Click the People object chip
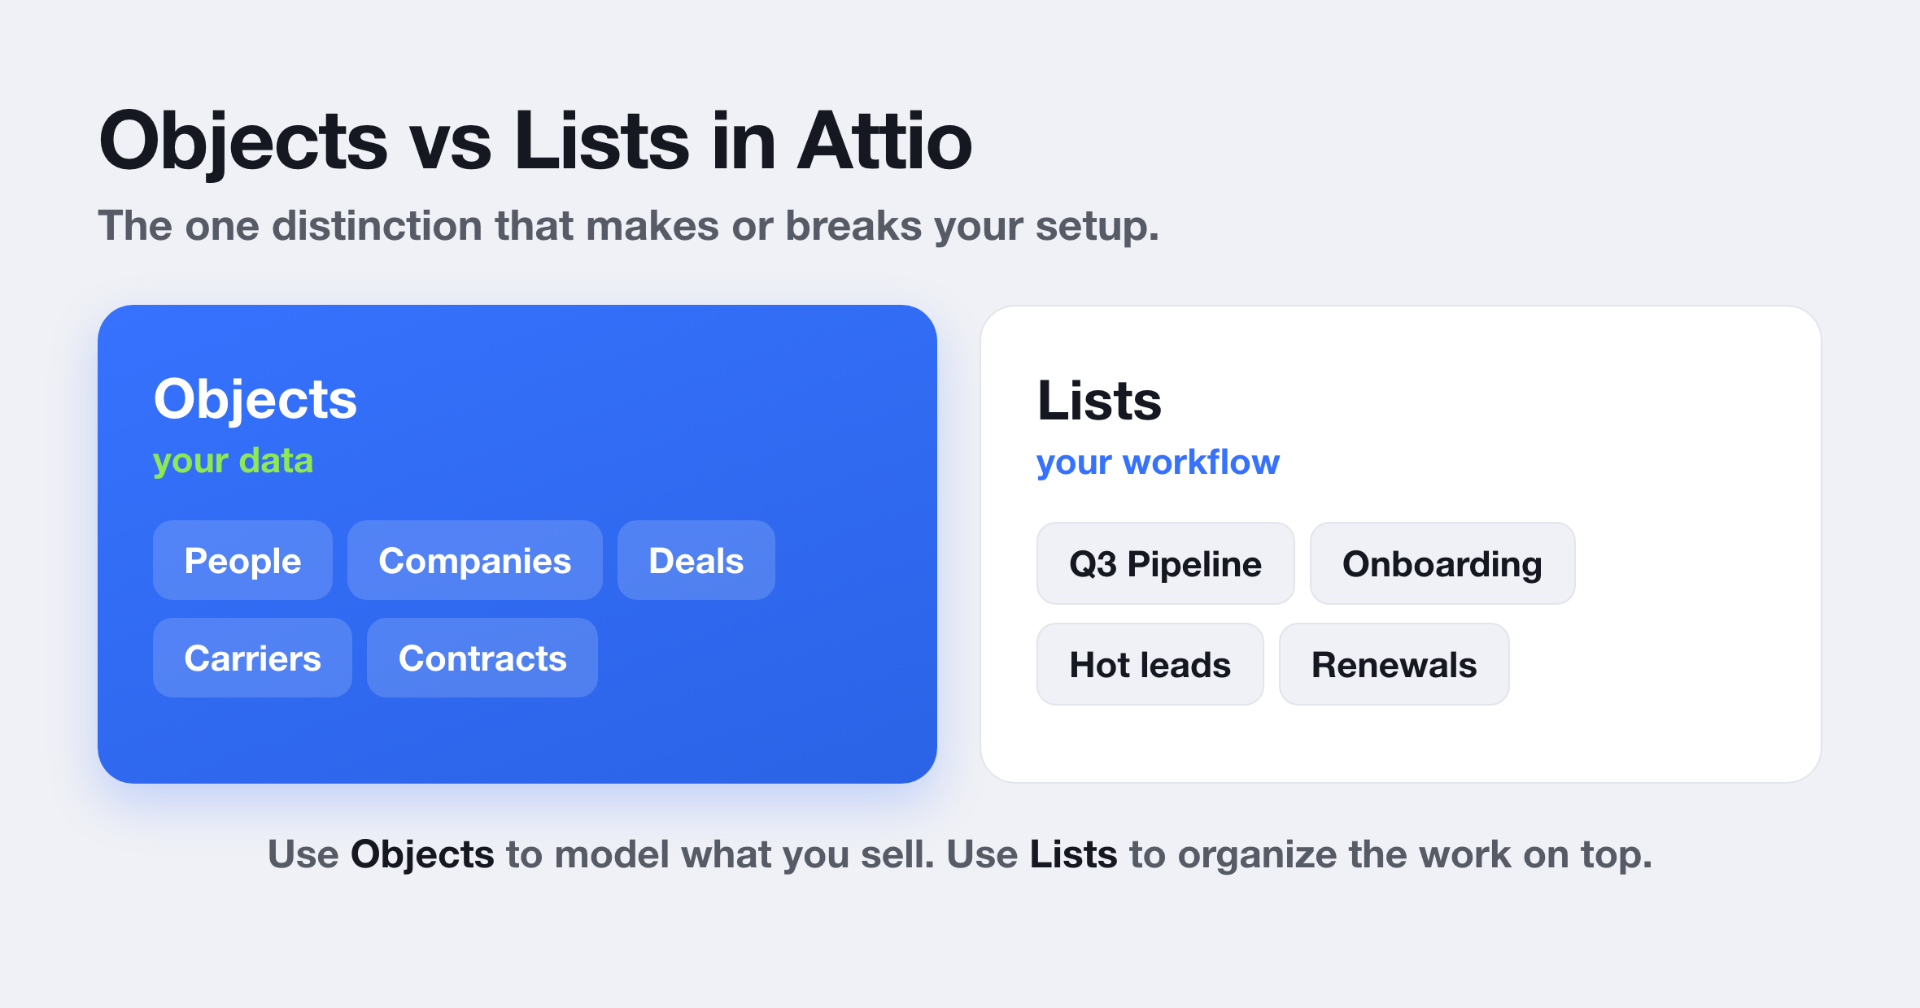Image resolution: width=1920 pixels, height=1008 pixels. coord(242,560)
